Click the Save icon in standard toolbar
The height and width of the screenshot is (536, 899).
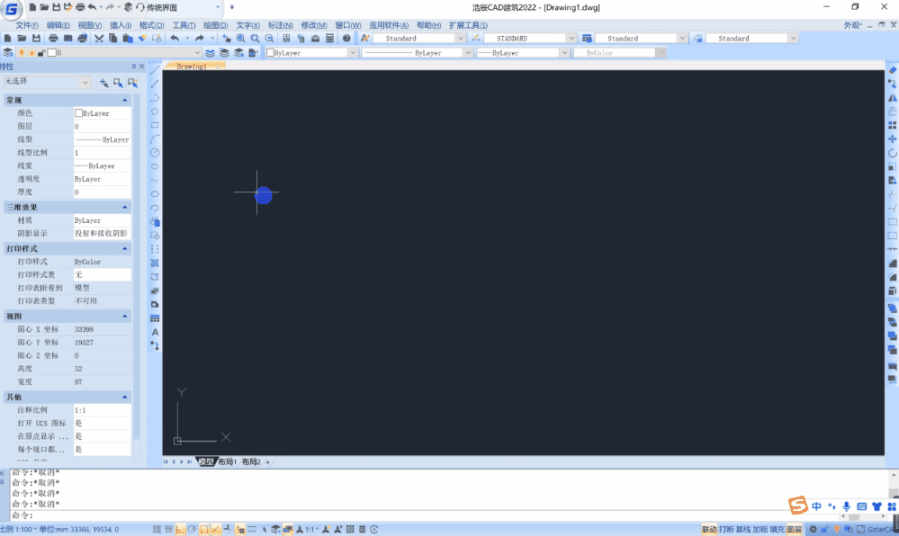click(x=36, y=38)
